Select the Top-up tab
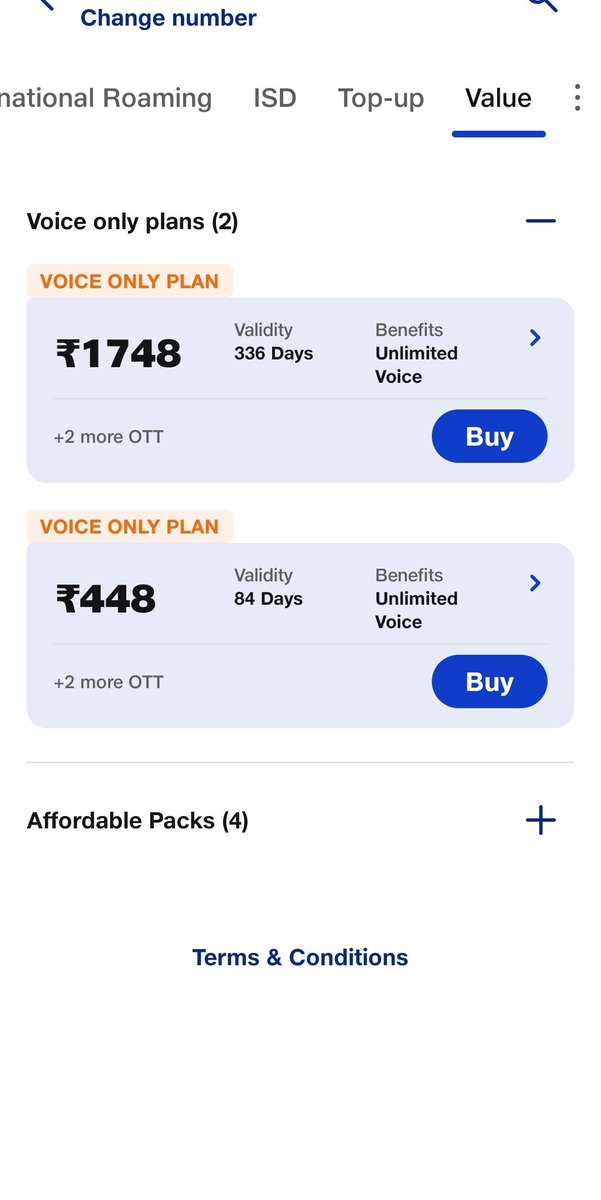This screenshot has height=1200, width=601. [x=381, y=98]
